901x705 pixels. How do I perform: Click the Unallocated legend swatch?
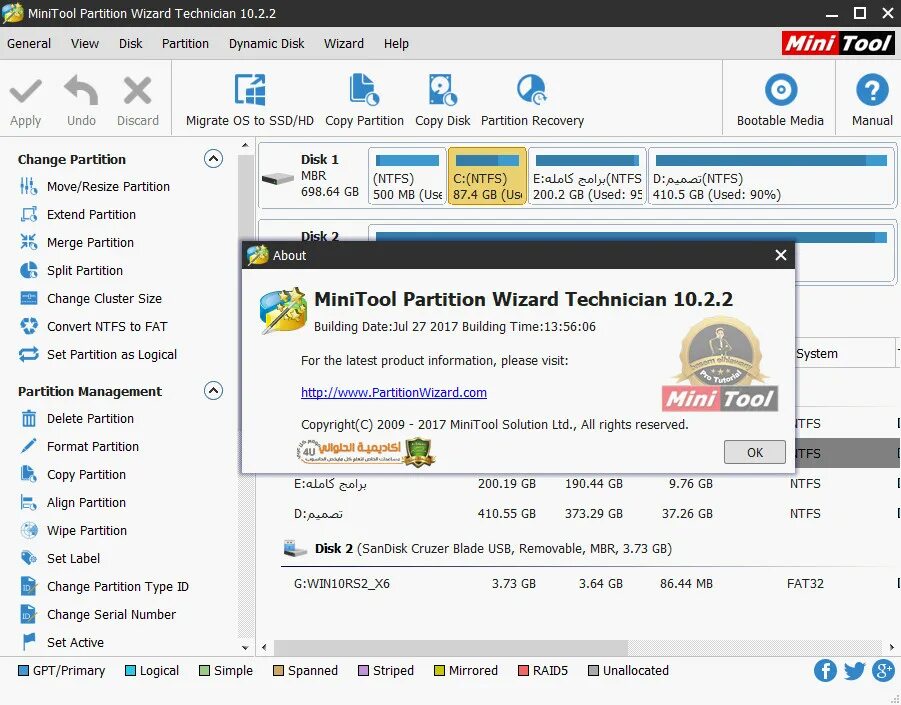[x=594, y=671]
